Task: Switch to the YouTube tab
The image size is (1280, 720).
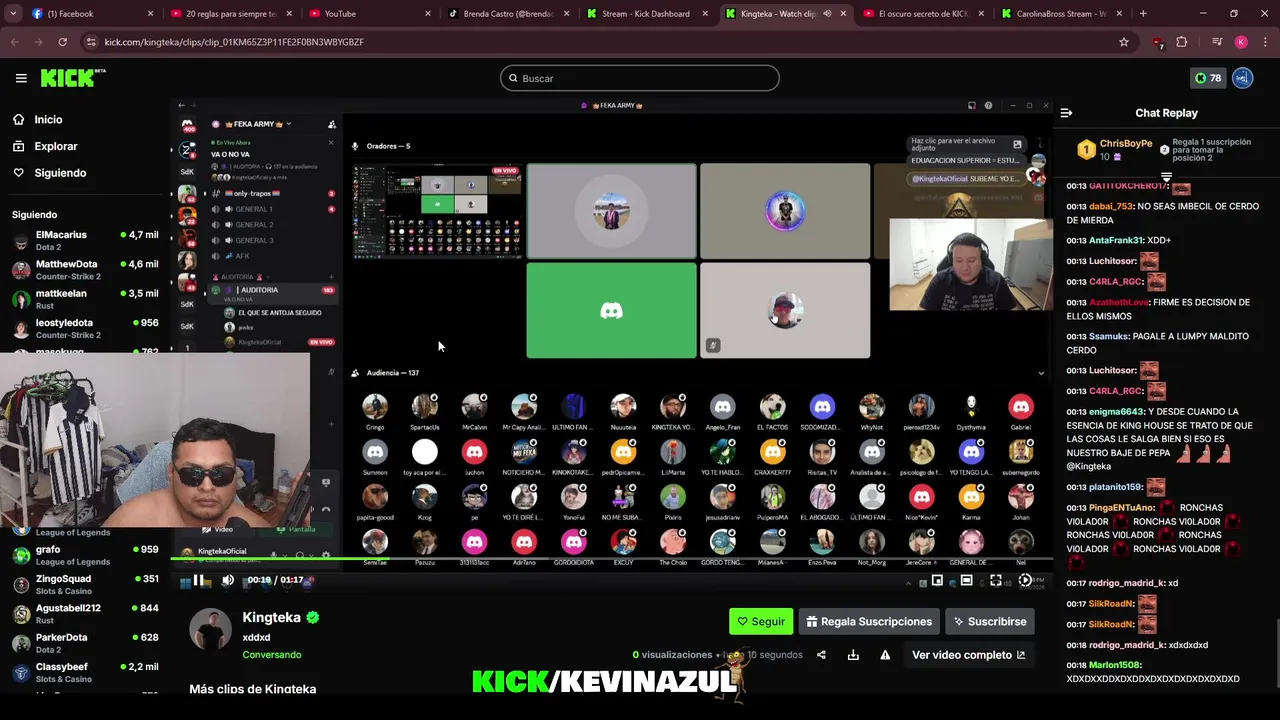Action: (370, 14)
